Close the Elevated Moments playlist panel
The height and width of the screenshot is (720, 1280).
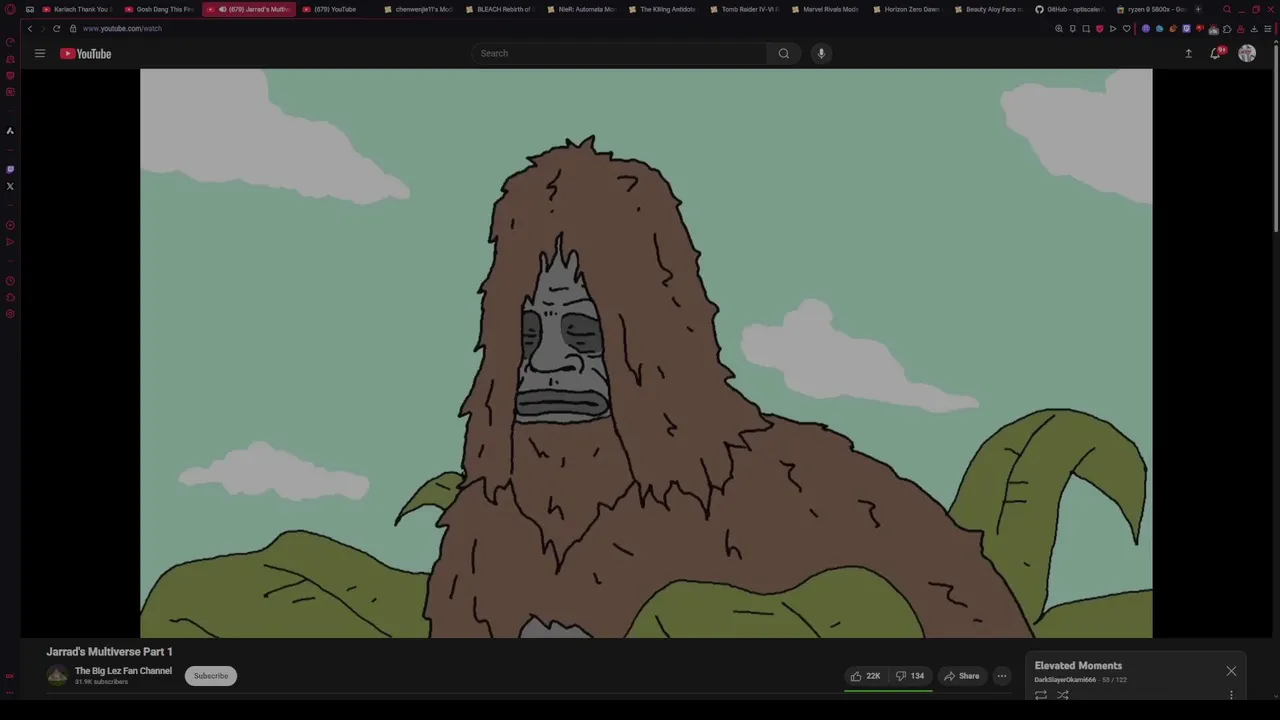tap(1231, 671)
